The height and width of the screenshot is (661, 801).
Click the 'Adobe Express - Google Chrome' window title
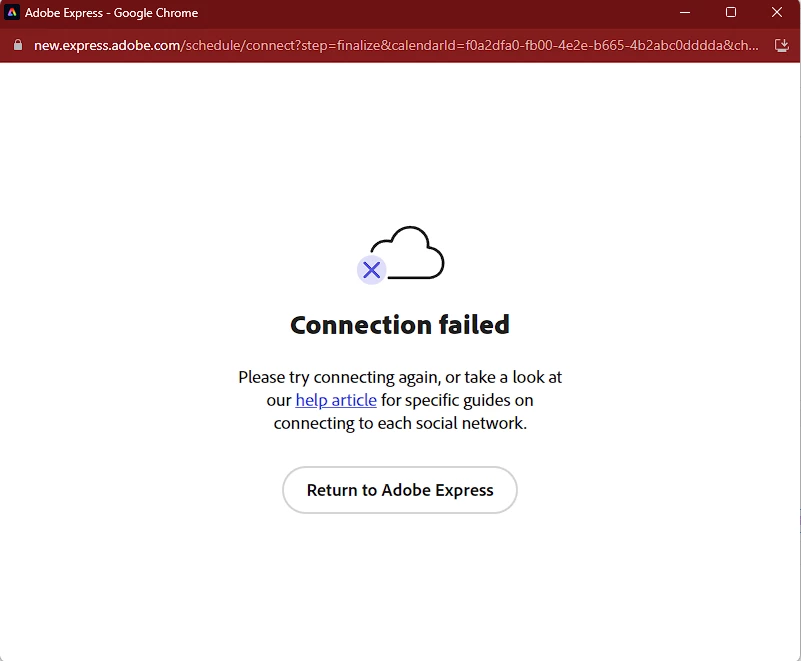tap(111, 13)
